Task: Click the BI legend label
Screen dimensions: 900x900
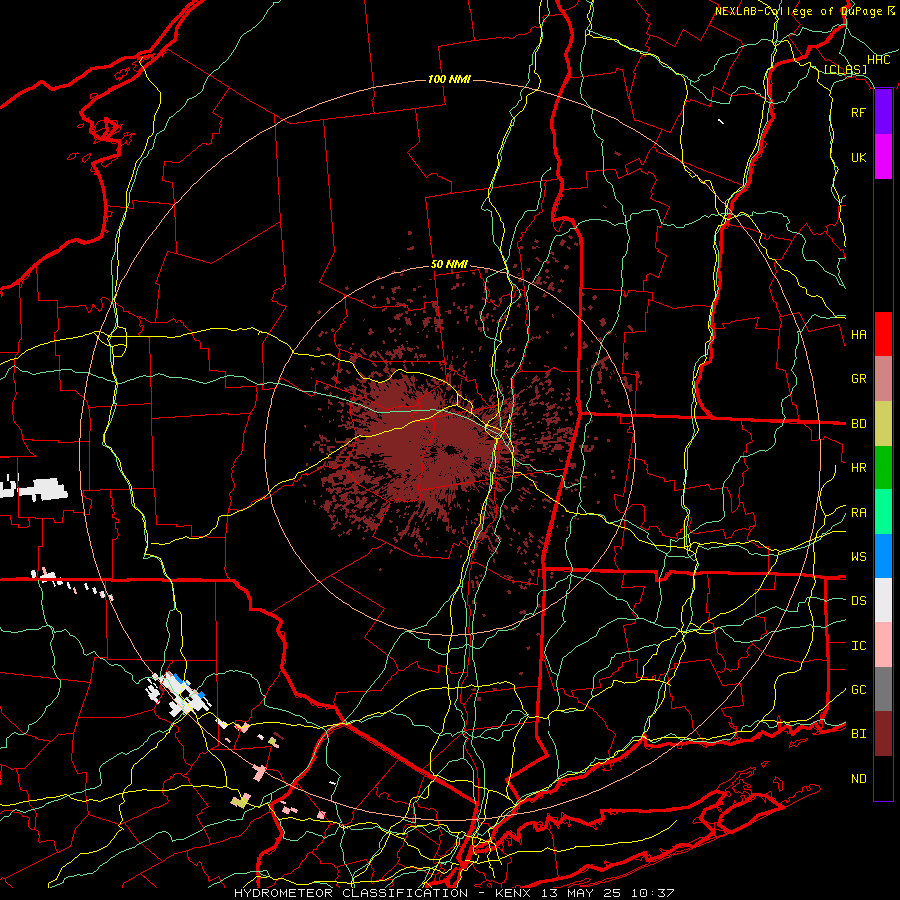Action: point(858,734)
